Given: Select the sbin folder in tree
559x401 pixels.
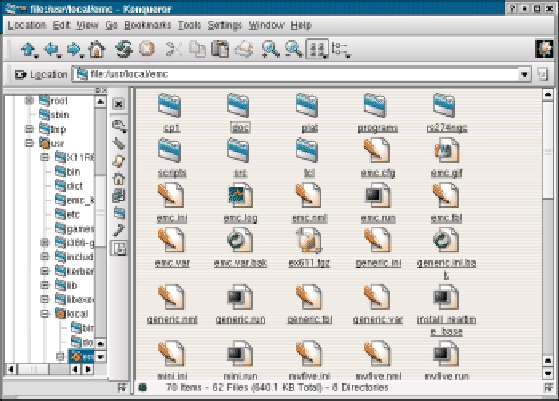Looking at the screenshot, I should point(54,115).
